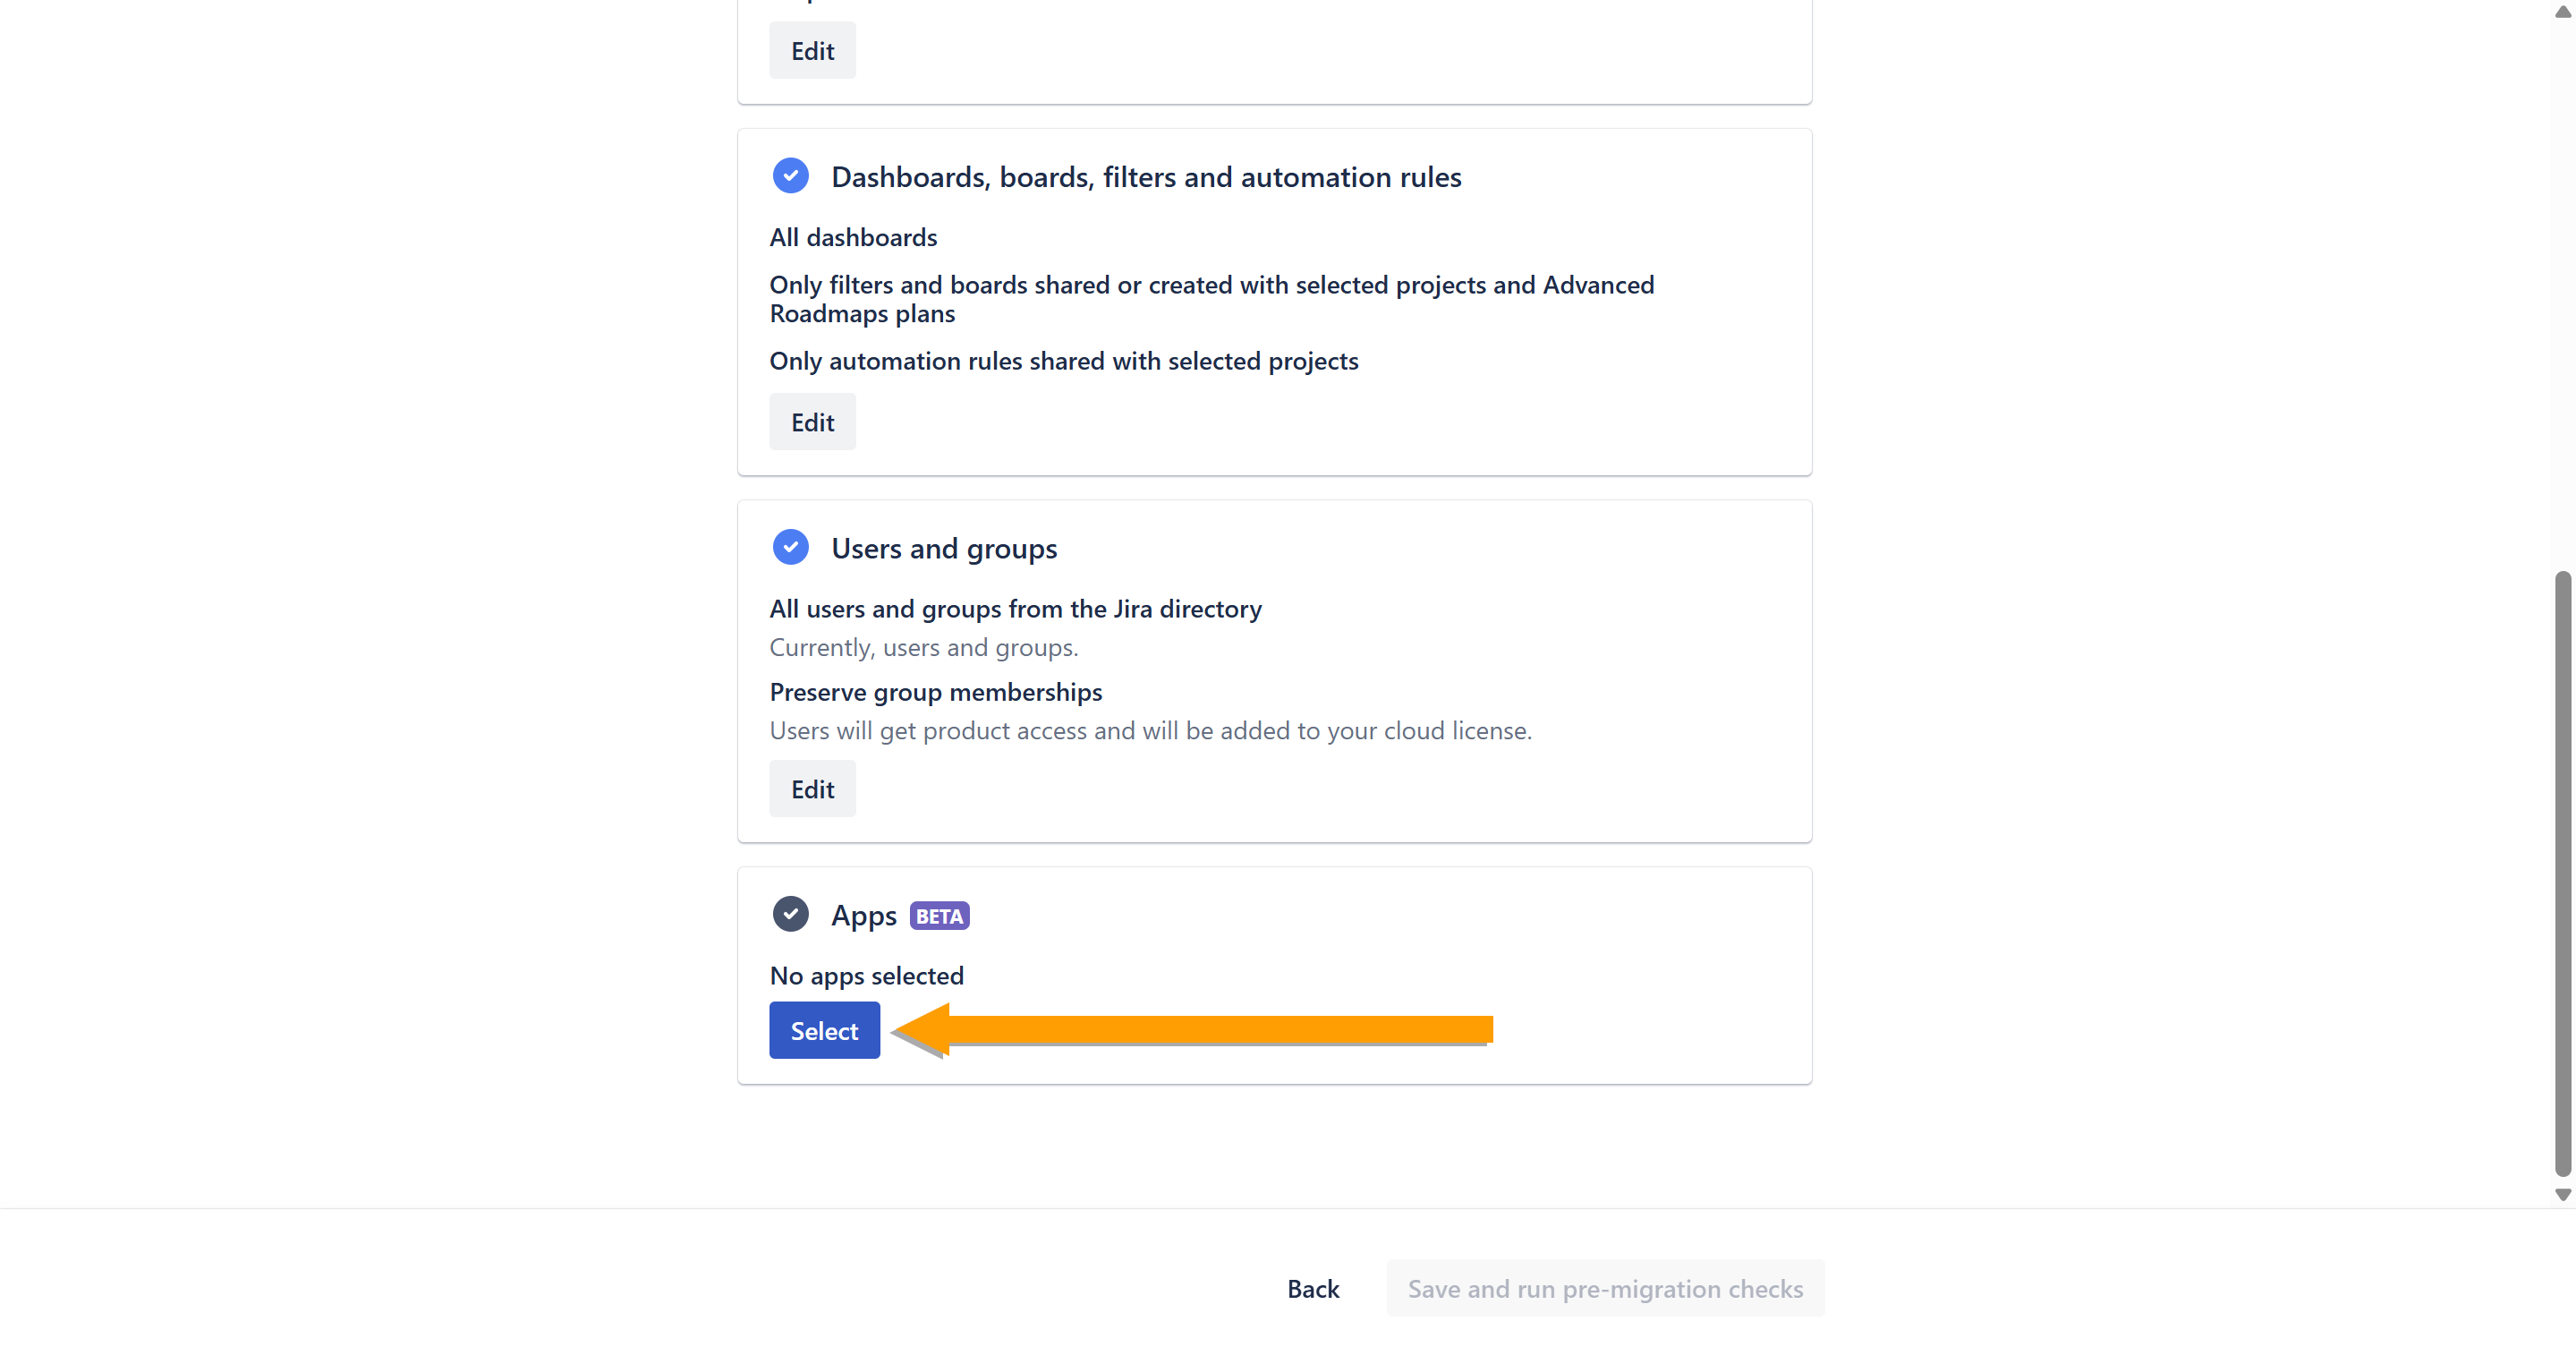
Task: Click the Dashboards section checkmark icon
Action: click(790, 176)
